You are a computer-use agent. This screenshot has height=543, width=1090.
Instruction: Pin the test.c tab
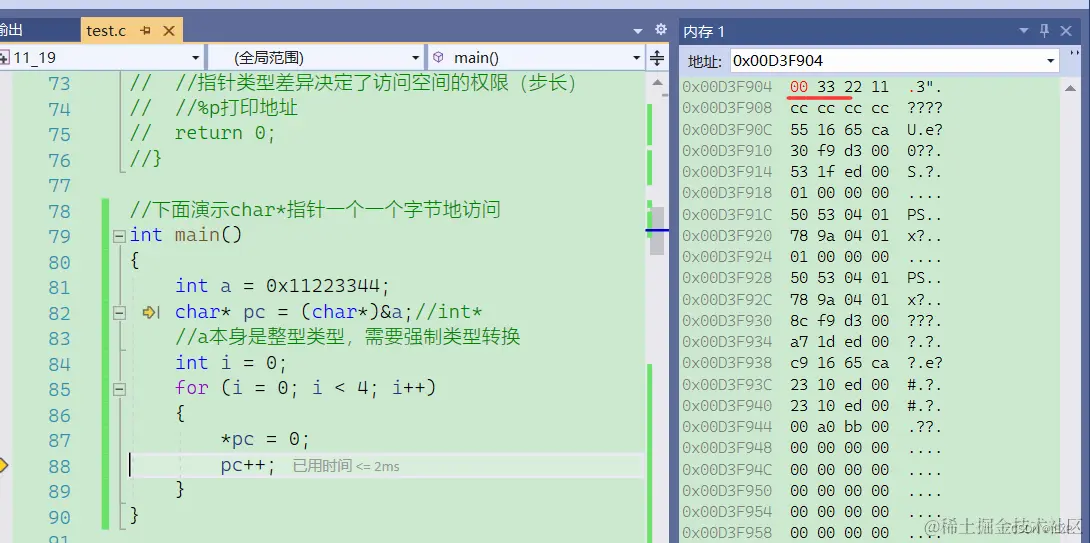(145, 31)
